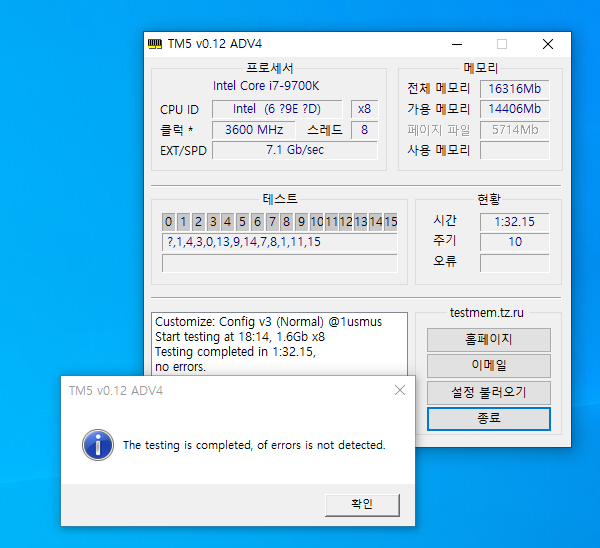Click the dialog message 'The testing is completed'
600x548 pixels.
tap(254, 445)
